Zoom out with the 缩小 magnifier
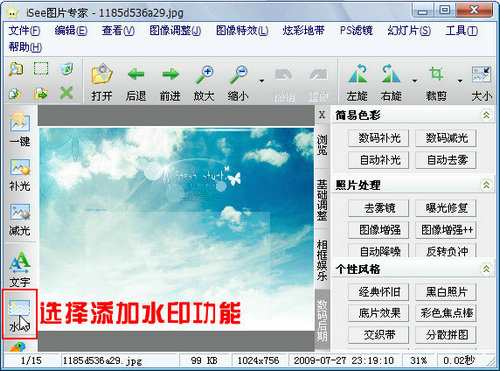 (x=239, y=74)
